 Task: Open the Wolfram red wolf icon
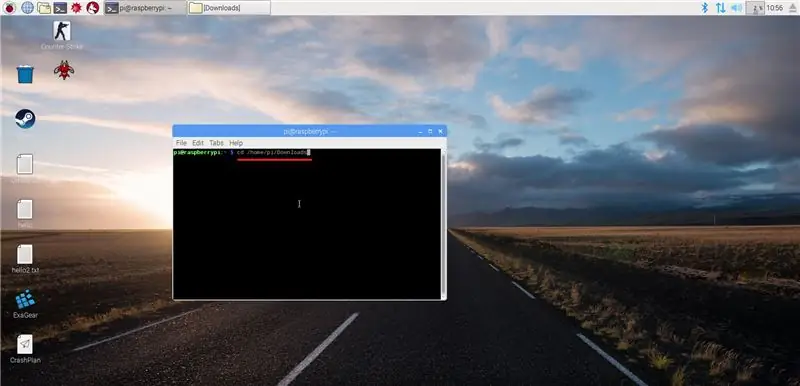pyautogui.click(x=92, y=7)
